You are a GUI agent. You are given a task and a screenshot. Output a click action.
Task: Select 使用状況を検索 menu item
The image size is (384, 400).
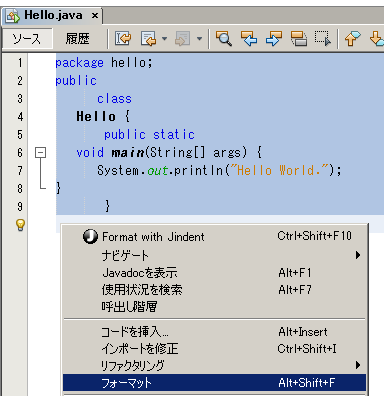click(215, 290)
